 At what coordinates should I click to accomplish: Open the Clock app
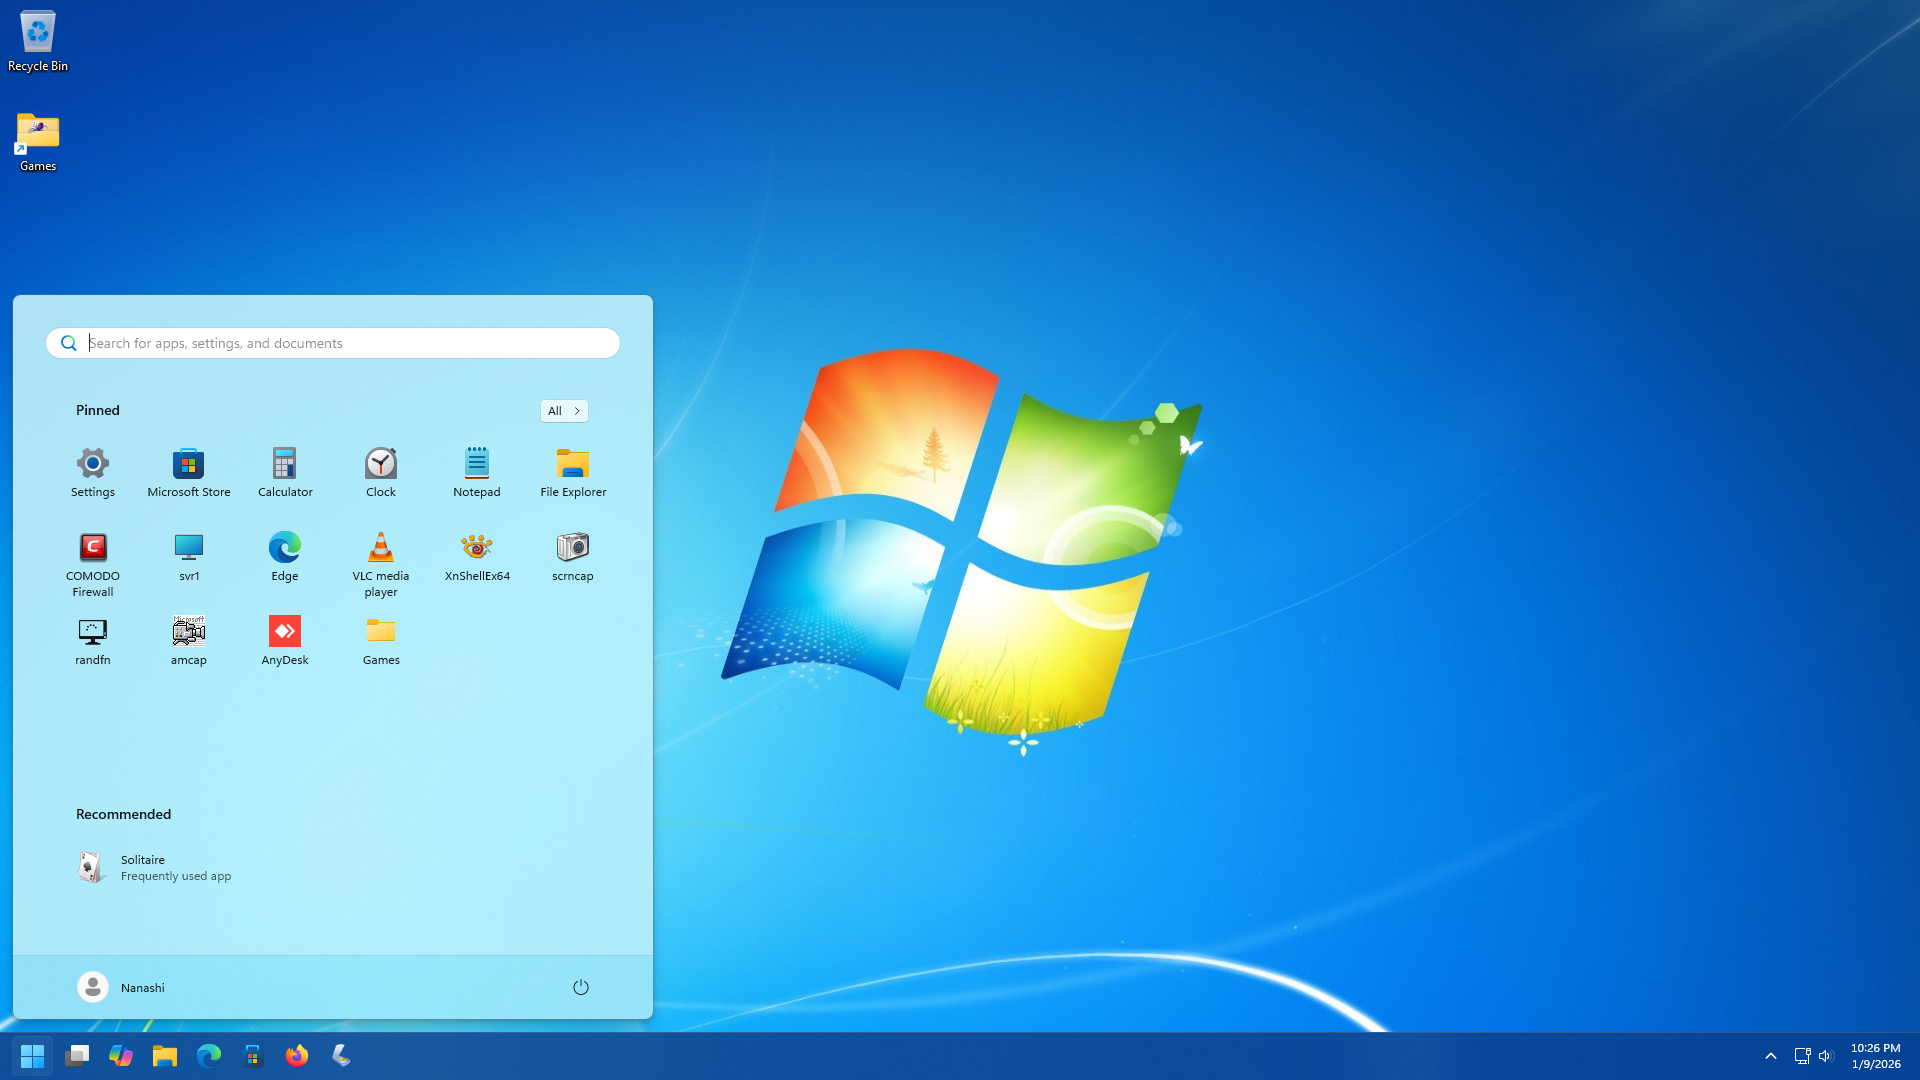coord(380,472)
